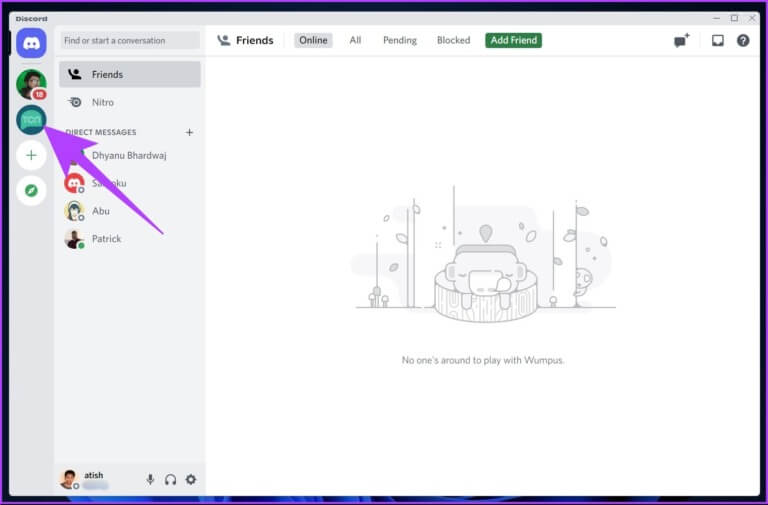This screenshot has width=768, height=505.
Task: Open New Group DM icon
Action: coord(681,41)
